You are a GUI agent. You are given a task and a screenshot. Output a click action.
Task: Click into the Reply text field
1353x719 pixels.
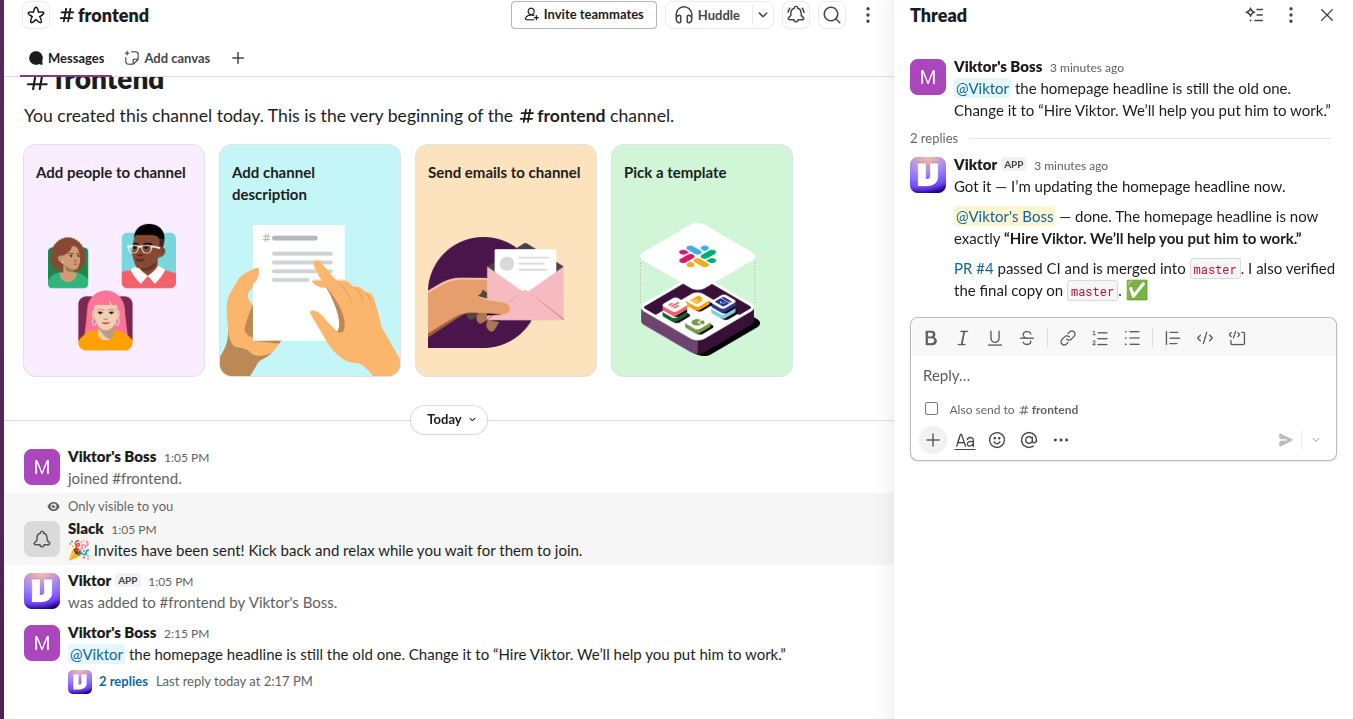(1123, 376)
